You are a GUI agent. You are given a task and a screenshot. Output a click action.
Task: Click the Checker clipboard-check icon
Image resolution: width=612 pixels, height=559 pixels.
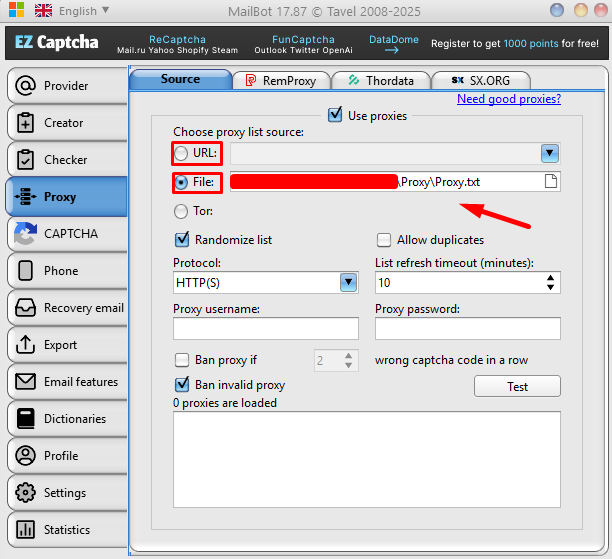(x=25, y=159)
